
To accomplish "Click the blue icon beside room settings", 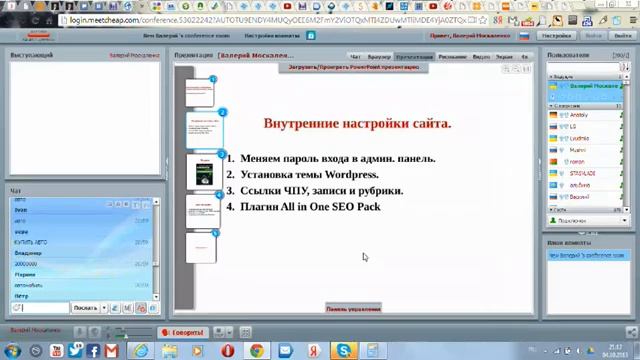I will tap(311, 36).
